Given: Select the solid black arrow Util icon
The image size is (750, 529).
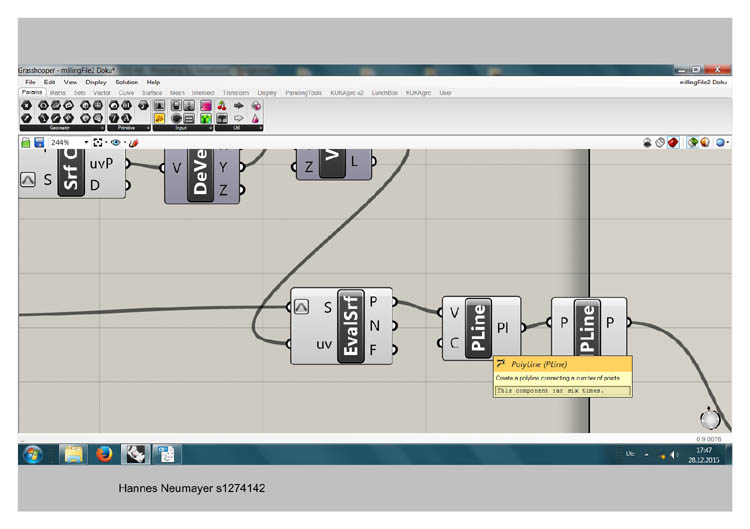Looking at the screenshot, I should click(239, 105).
